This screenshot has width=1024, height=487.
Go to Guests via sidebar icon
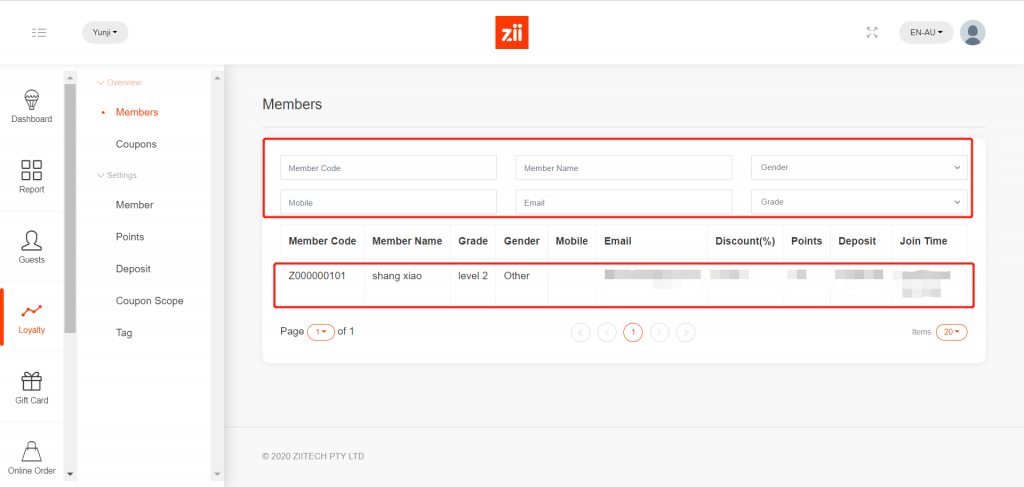32,241
